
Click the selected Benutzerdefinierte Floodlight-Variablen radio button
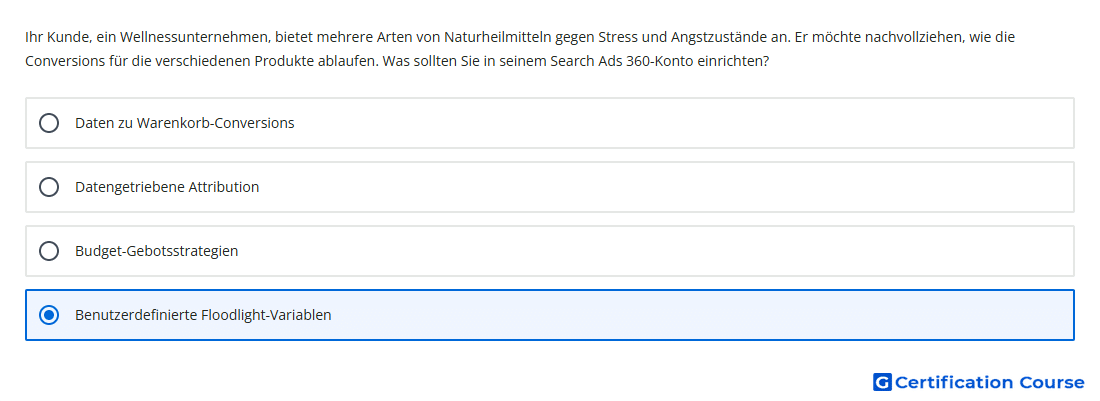click(49, 315)
